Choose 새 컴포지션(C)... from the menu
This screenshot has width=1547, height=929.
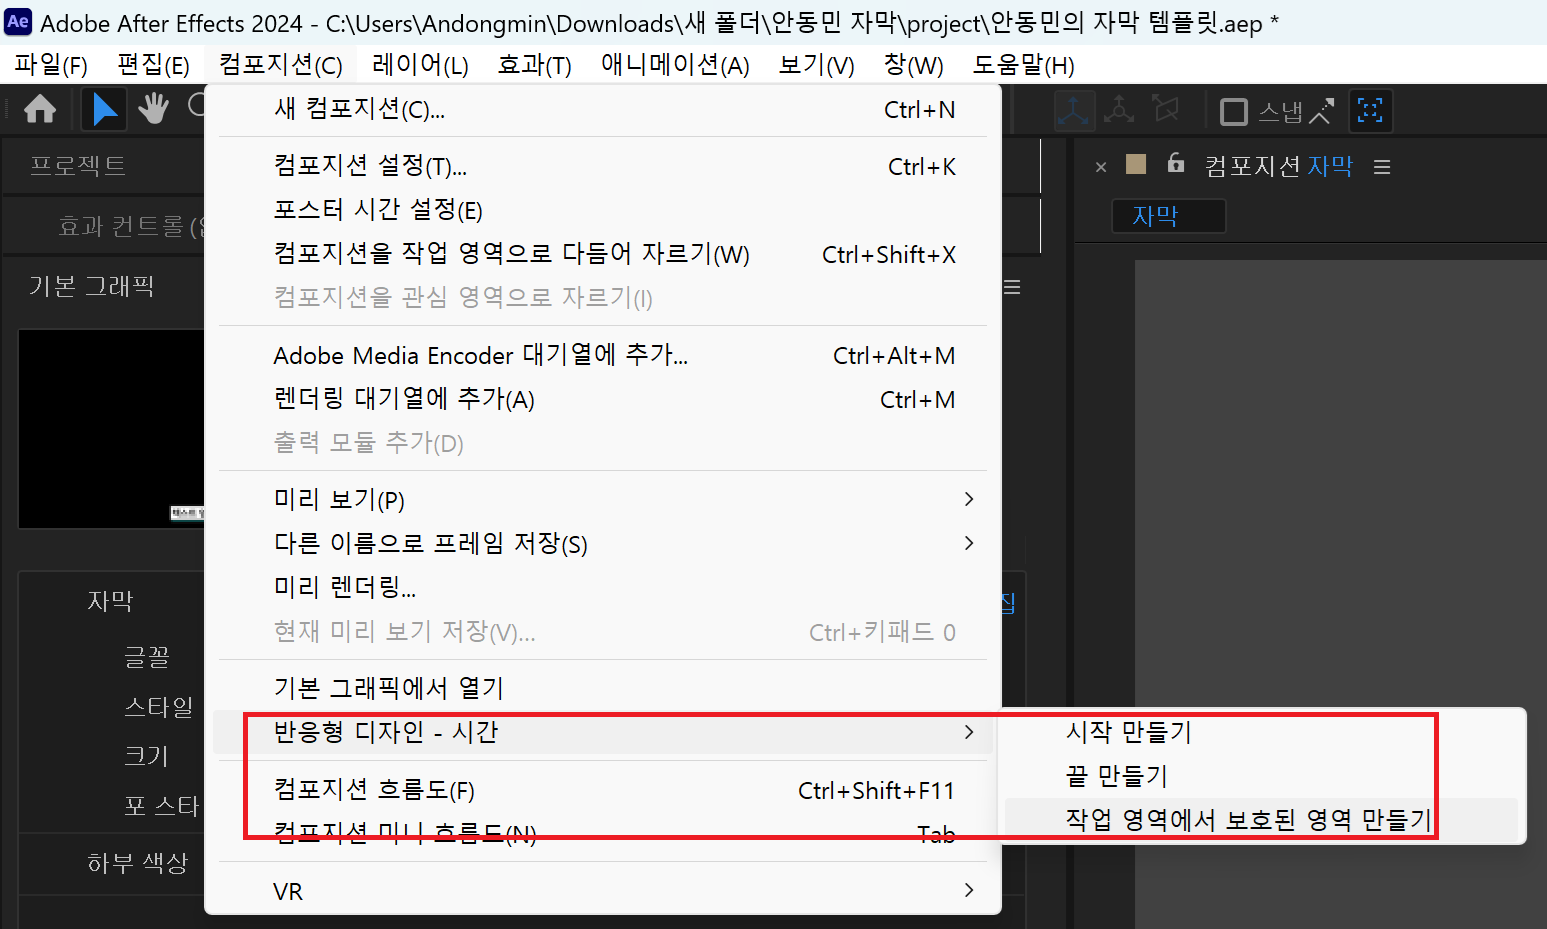[x=360, y=109]
